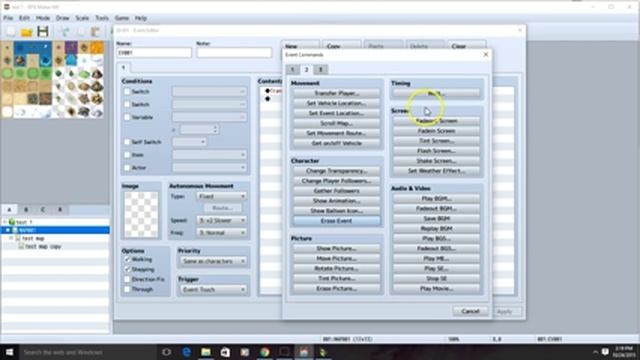Switch to Event Commands tab 1
The height and width of the screenshot is (360, 640).
point(292,69)
